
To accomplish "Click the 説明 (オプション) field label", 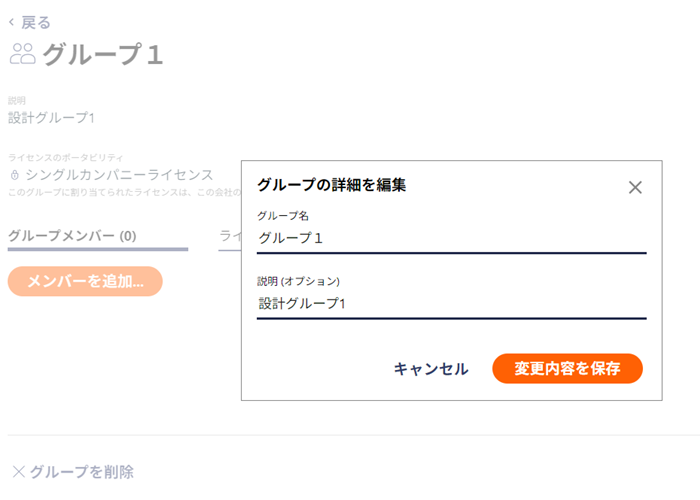I will tap(298, 281).
